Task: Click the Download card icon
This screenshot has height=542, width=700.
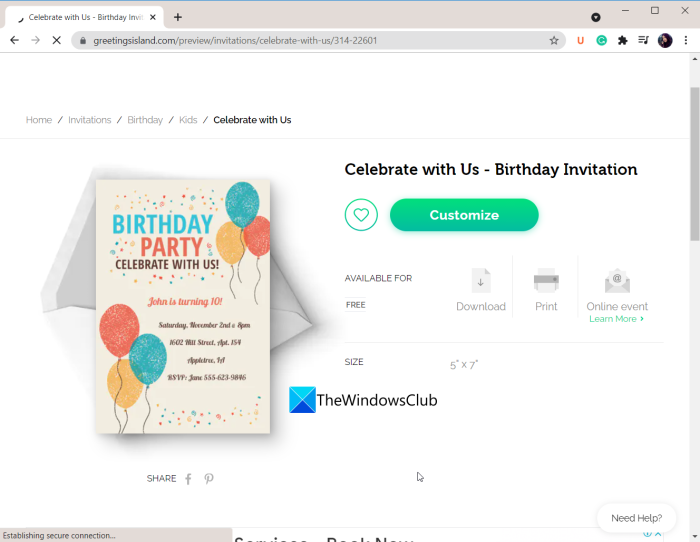Action: [481, 281]
